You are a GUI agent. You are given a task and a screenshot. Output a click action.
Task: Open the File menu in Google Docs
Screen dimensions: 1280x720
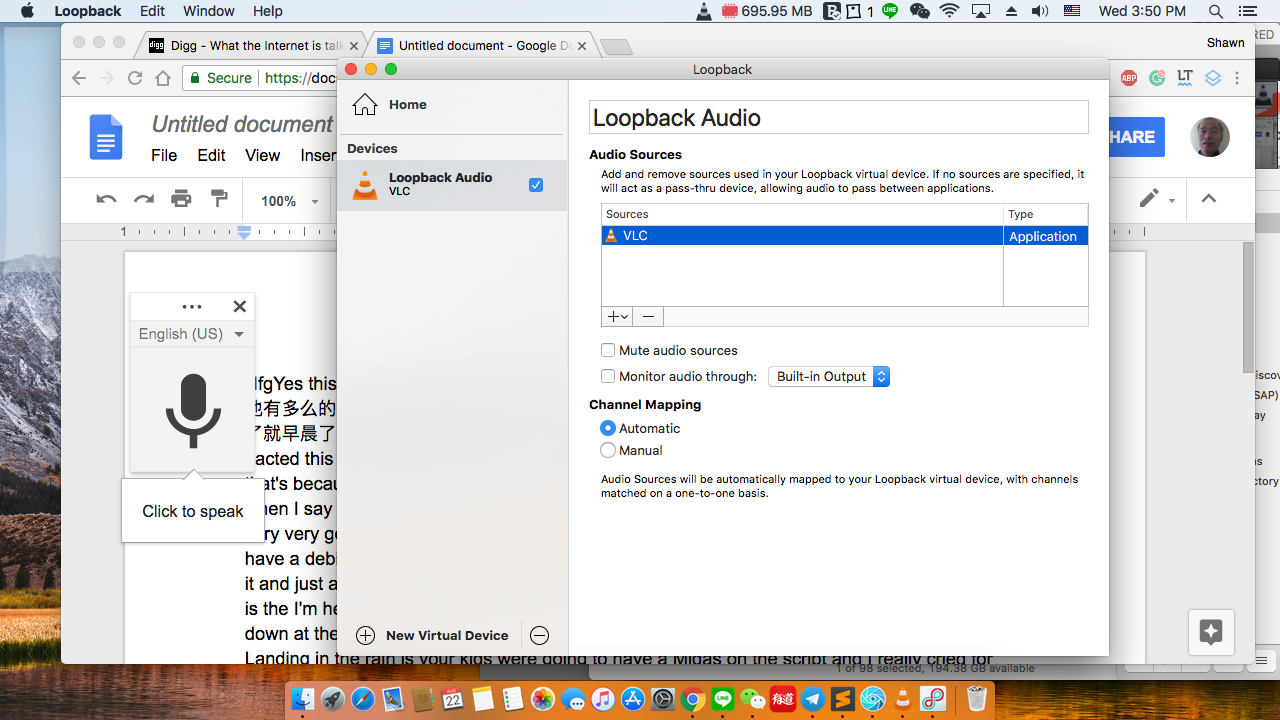pyautogui.click(x=164, y=155)
